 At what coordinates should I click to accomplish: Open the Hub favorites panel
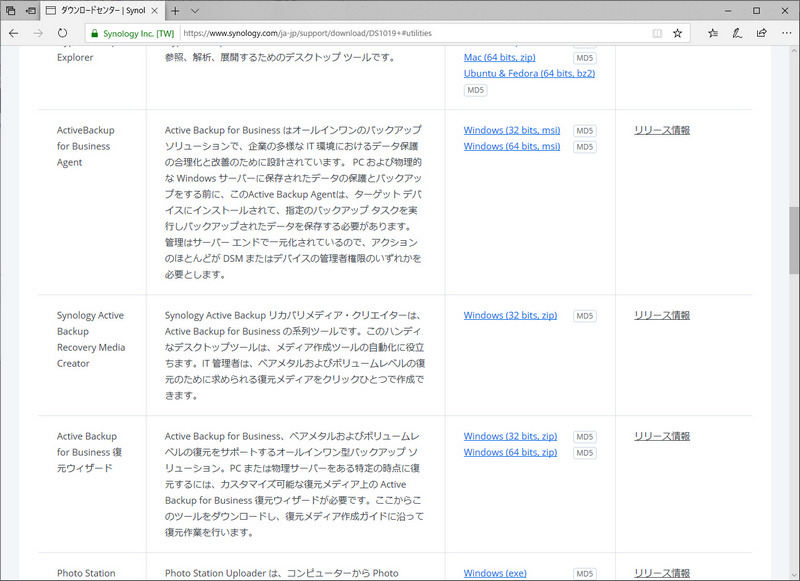[712, 33]
